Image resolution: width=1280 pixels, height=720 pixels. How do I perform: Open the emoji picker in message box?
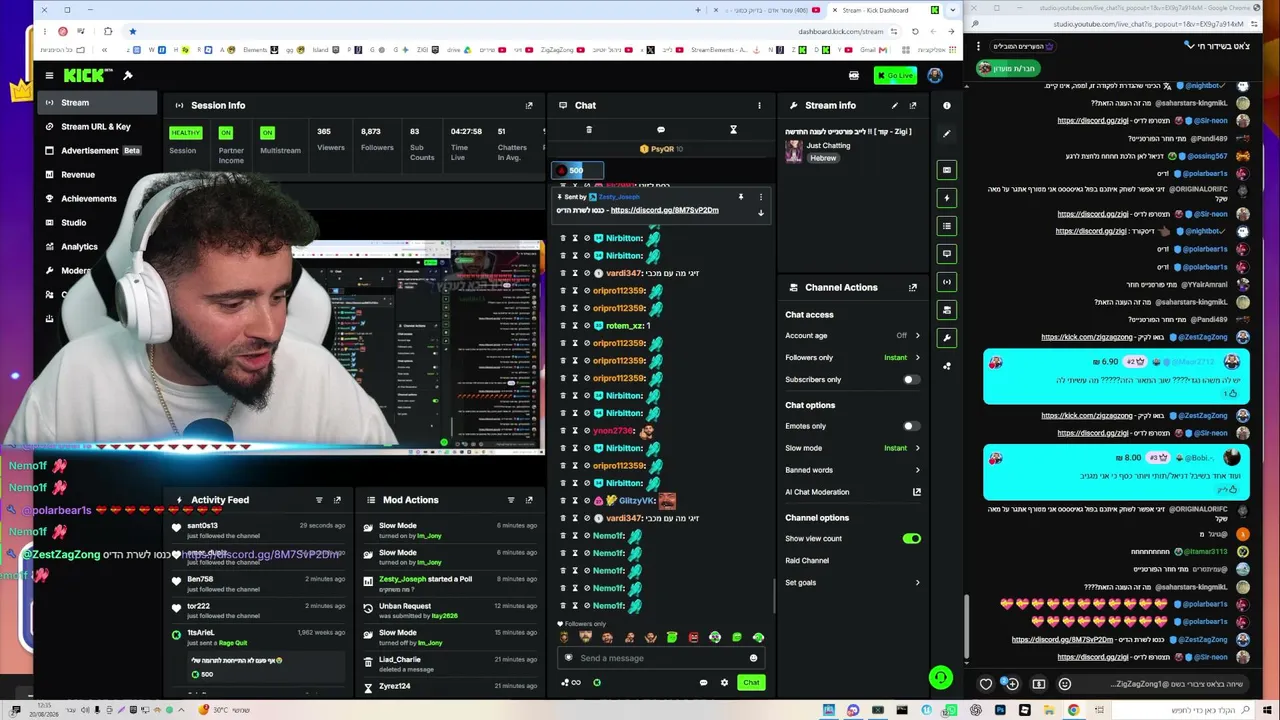tap(753, 658)
